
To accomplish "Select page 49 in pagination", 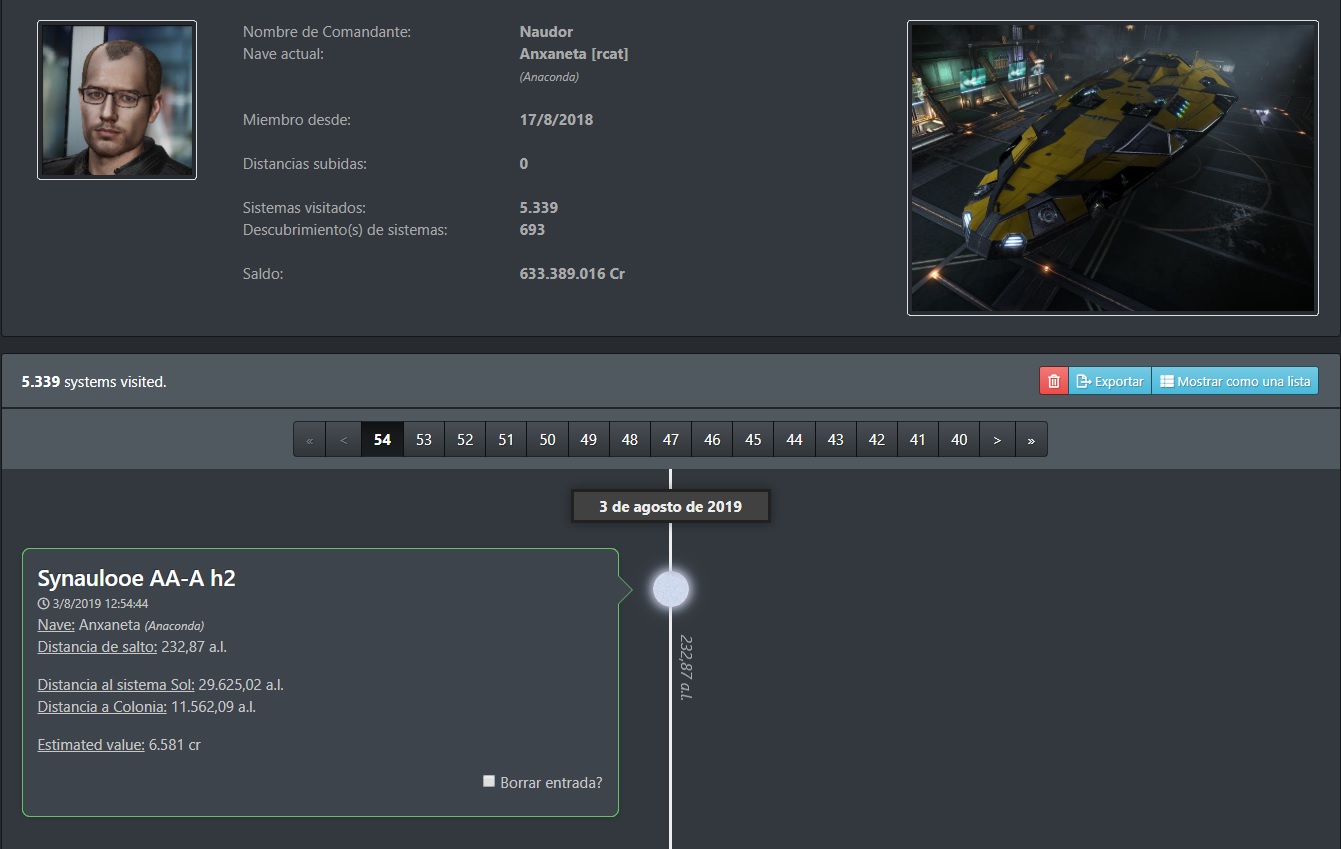I will (x=589, y=440).
